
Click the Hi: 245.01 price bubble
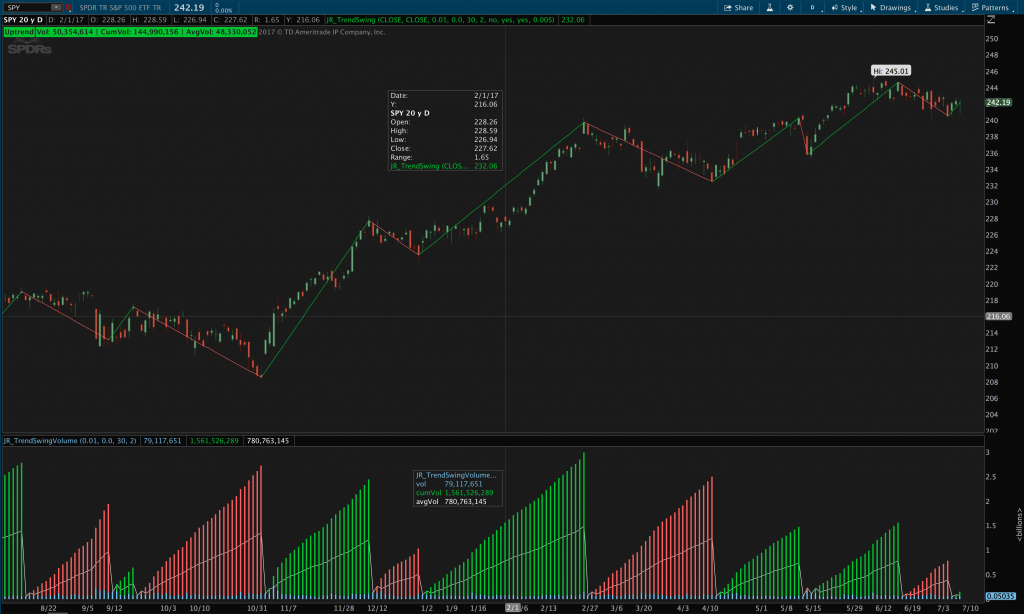pos(889,71)
